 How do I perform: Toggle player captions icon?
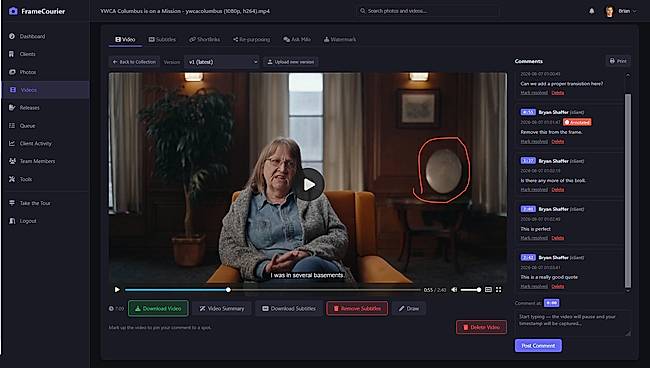click(x=488, y=290)
